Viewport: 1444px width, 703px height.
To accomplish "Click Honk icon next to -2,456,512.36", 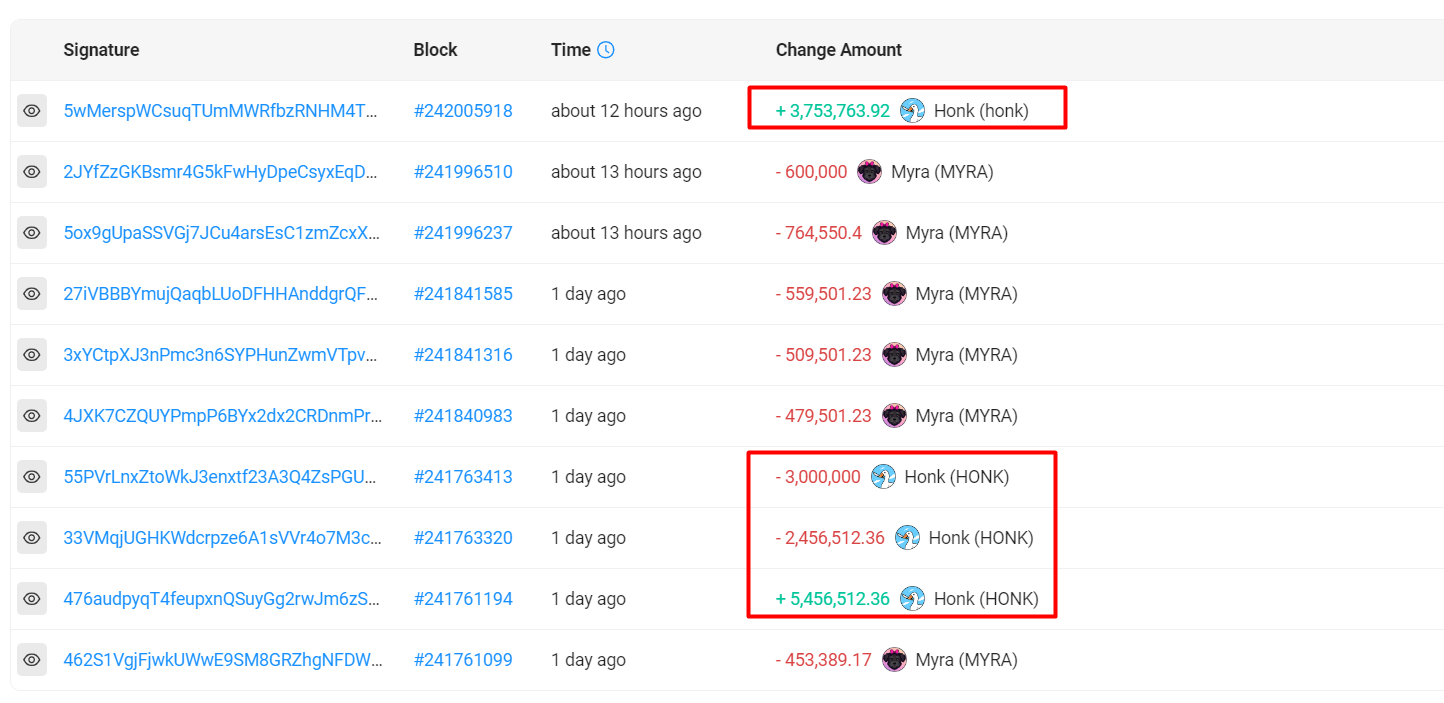I will (x=907, y=538).
